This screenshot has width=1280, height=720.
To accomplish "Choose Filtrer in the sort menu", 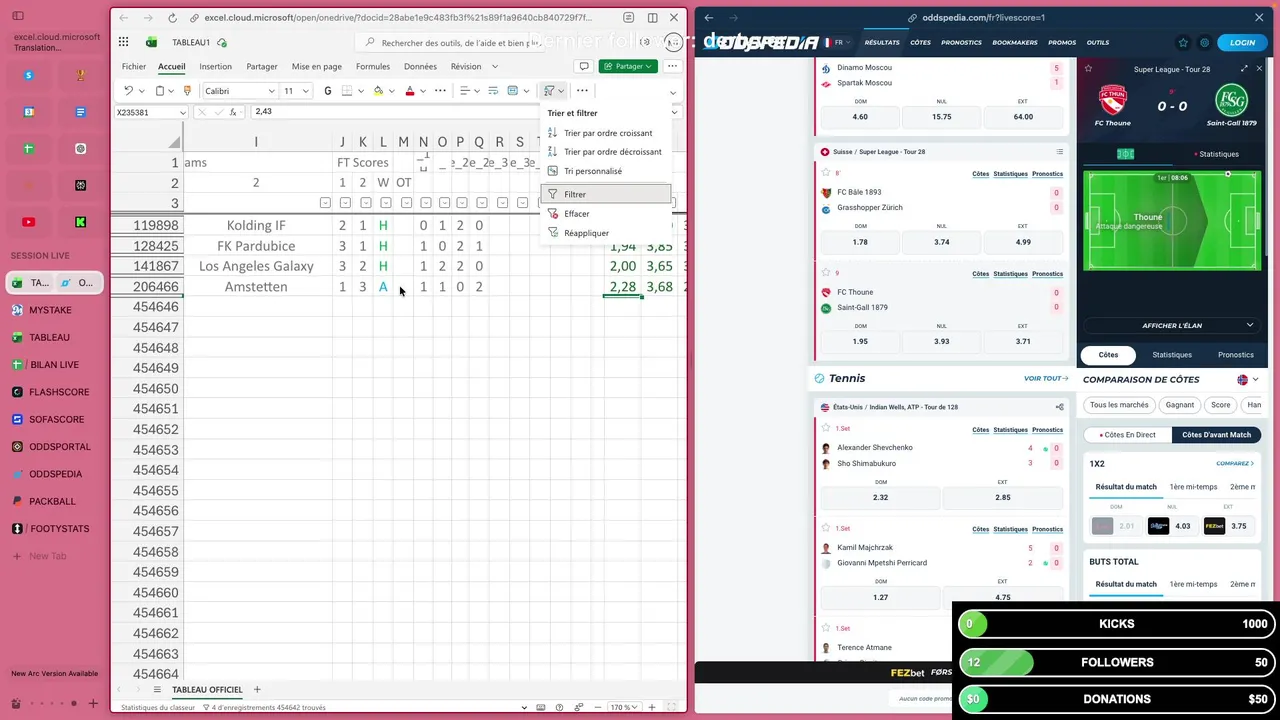I will point(606,194).
